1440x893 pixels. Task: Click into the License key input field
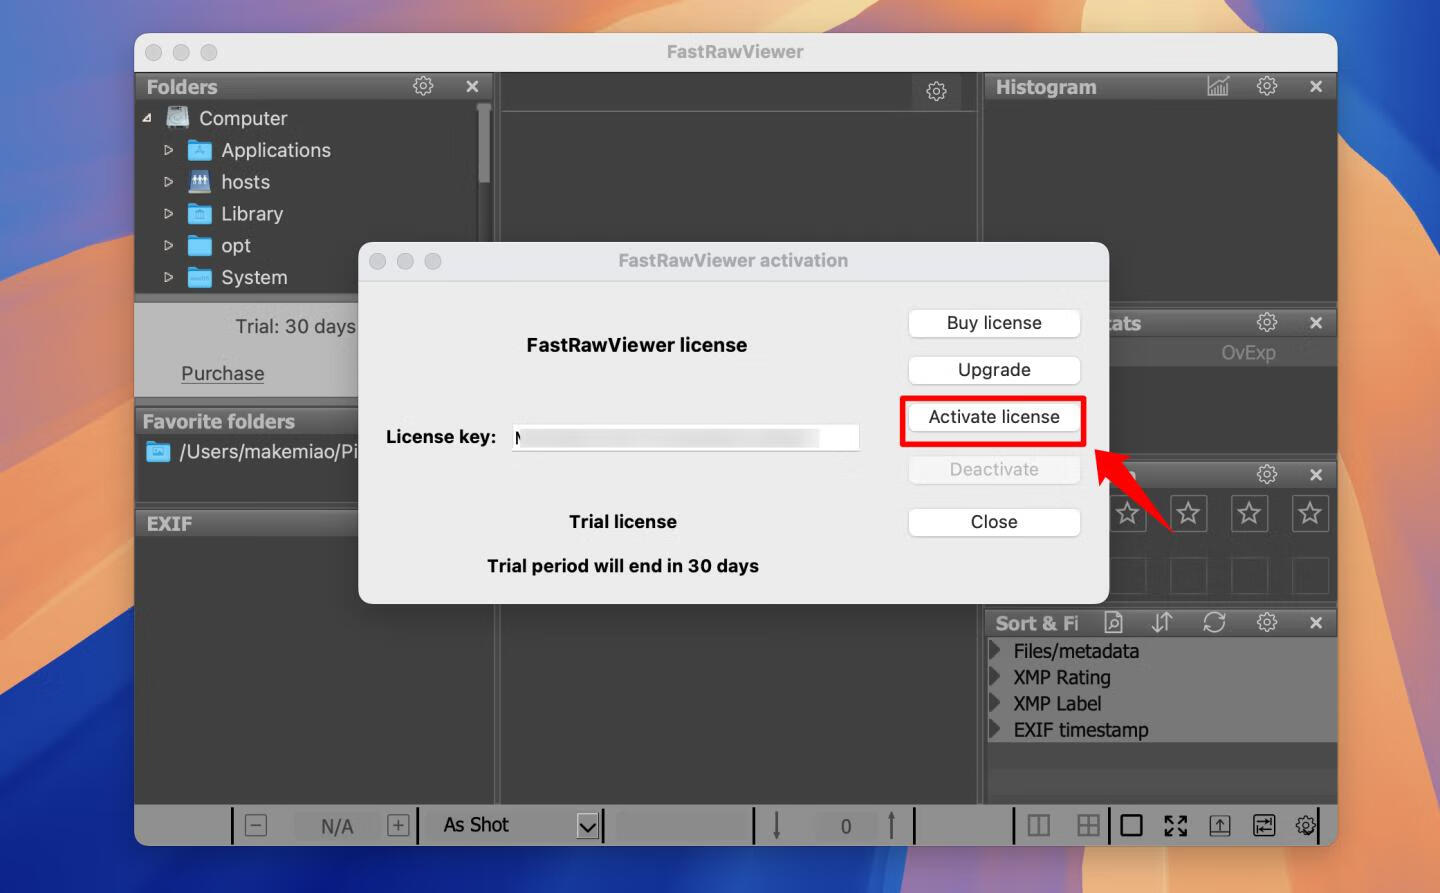pyautogui.click(x=686, y=437)
